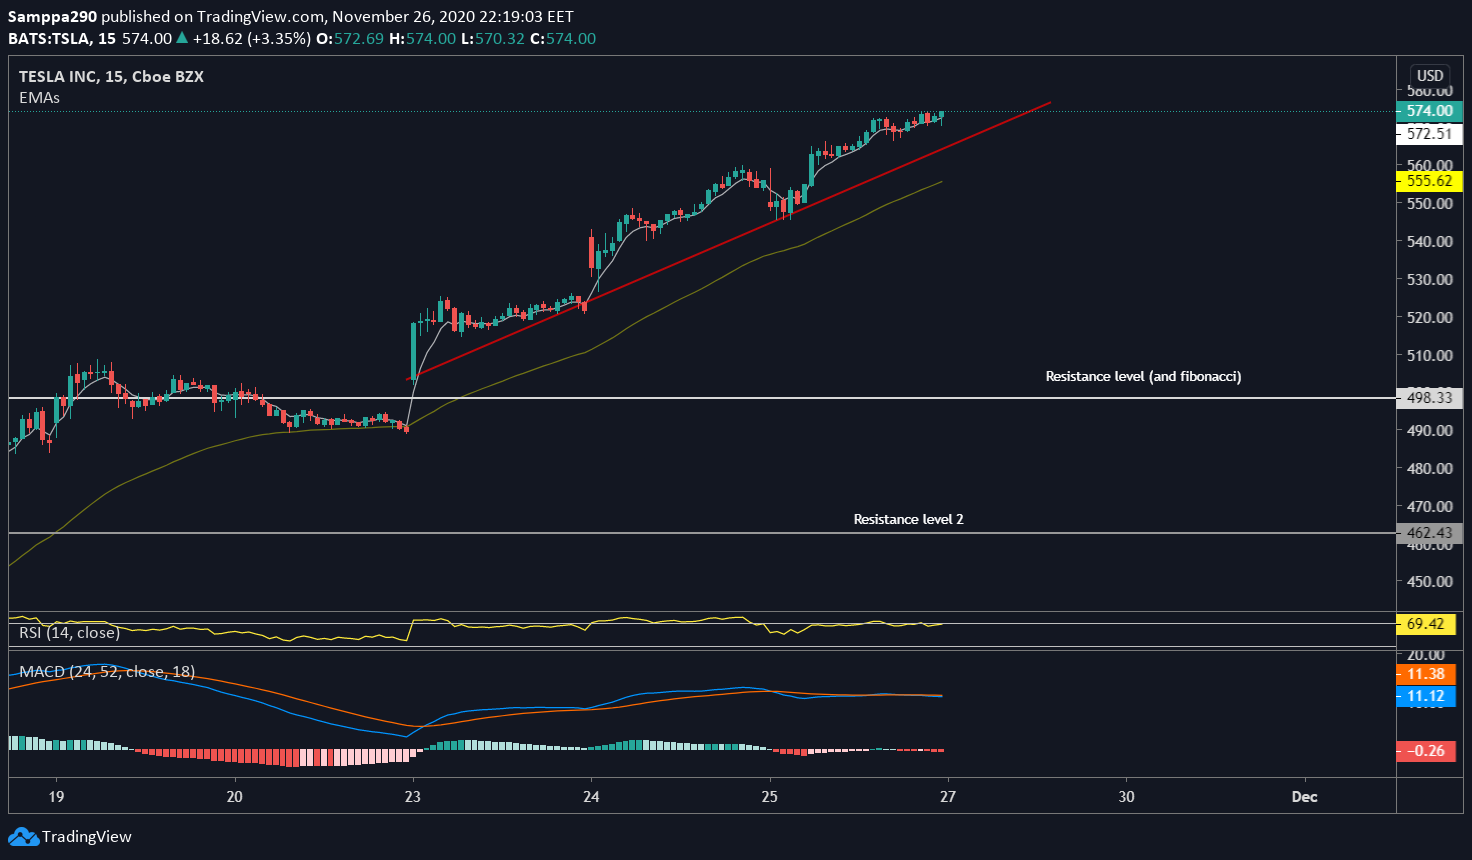Click the 27 date on time axis

tap(948, 797)
